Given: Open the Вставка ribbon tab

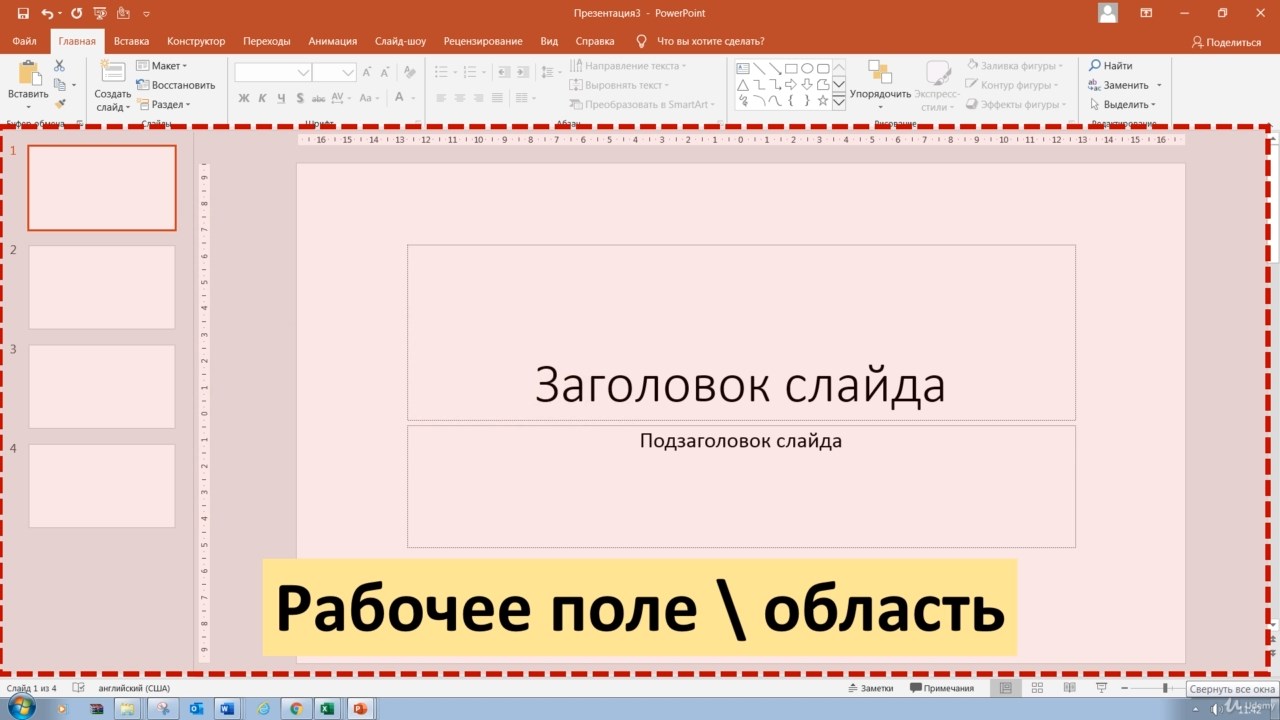Looking at the screenshot, I should [131, 41].
